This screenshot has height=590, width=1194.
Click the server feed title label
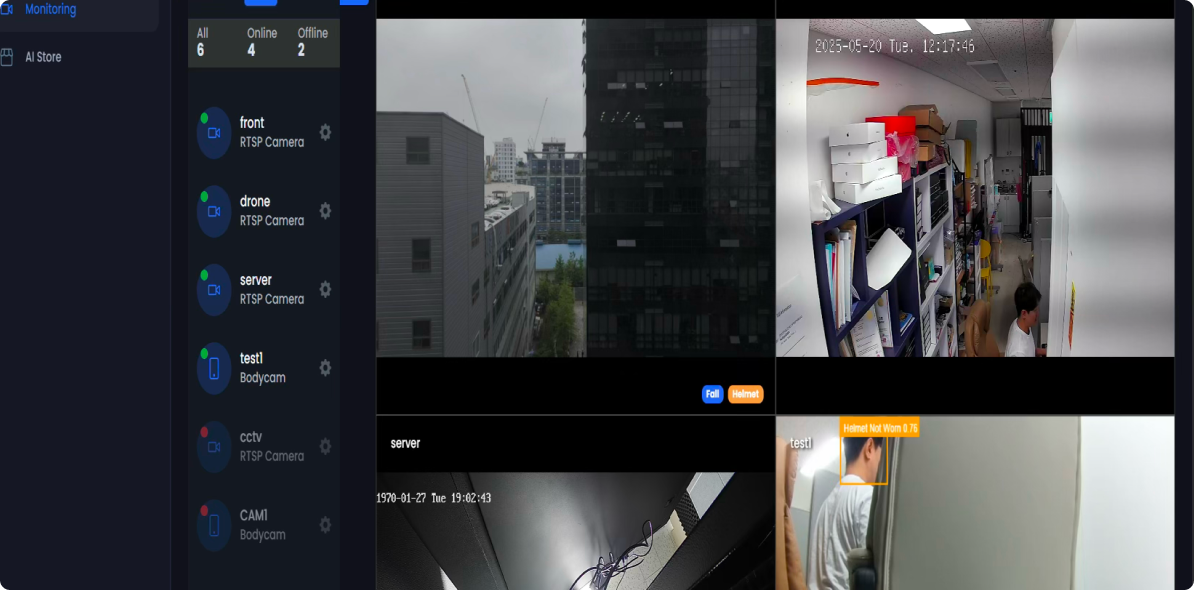tap(405, 443)
